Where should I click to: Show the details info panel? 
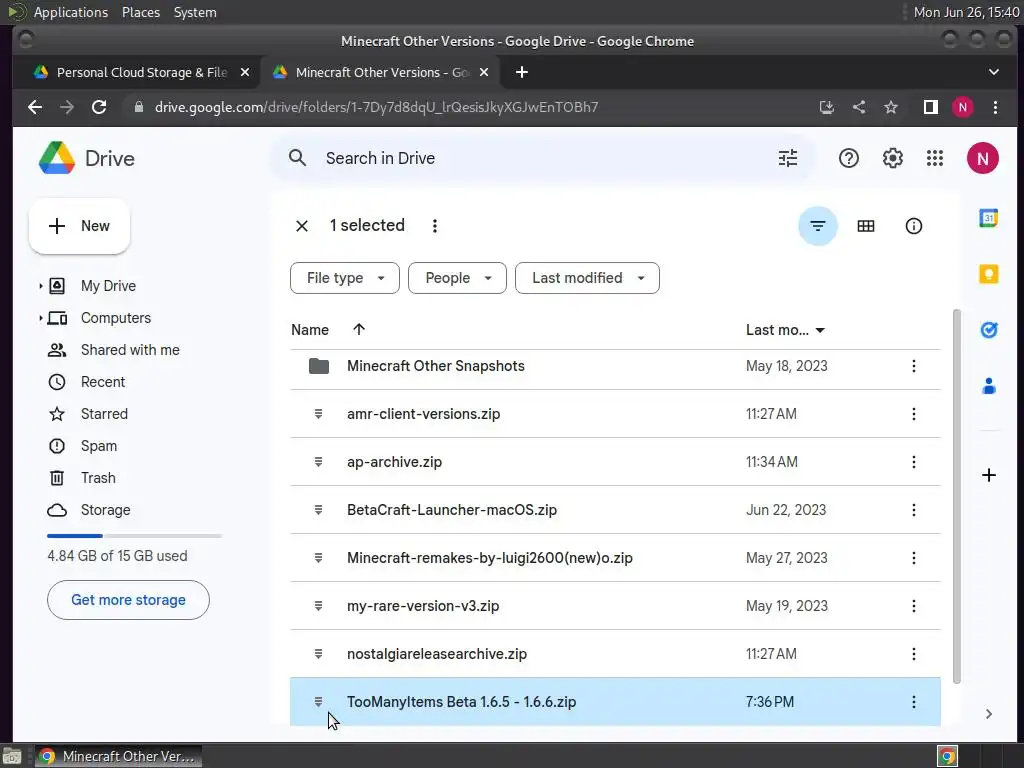pyautogui.click(x=914, y=226)
